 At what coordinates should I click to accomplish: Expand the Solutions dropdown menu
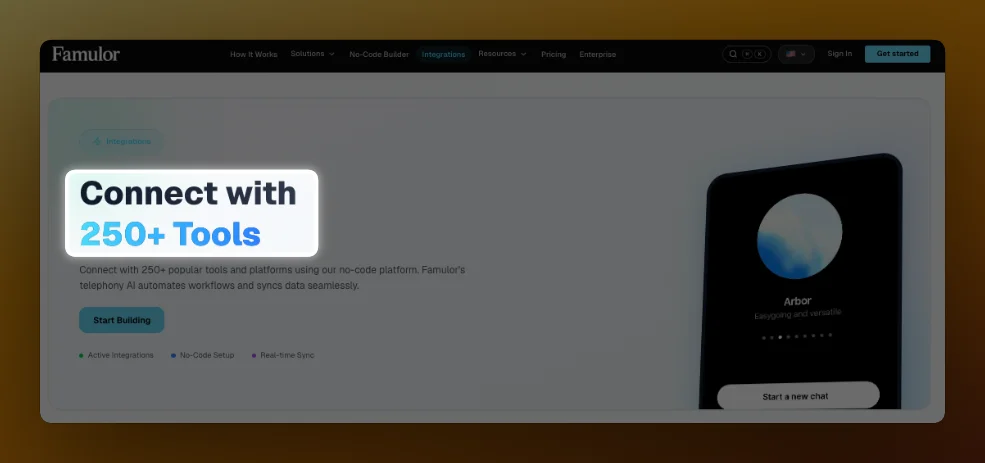pyautogui.click(x=313, y=54)
